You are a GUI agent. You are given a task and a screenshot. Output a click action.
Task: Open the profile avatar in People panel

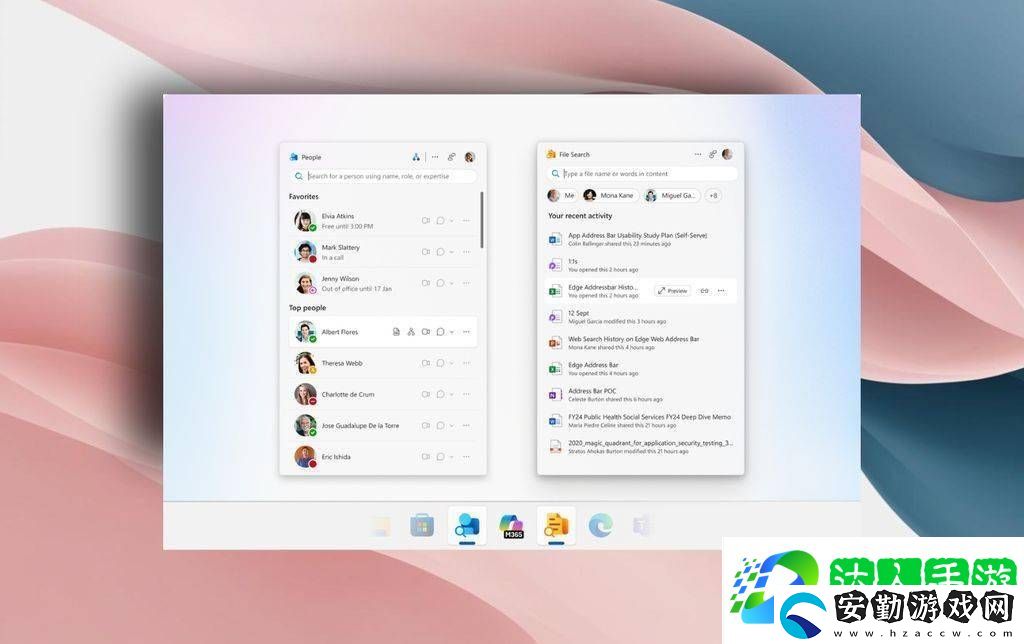[x=470, y=157]
